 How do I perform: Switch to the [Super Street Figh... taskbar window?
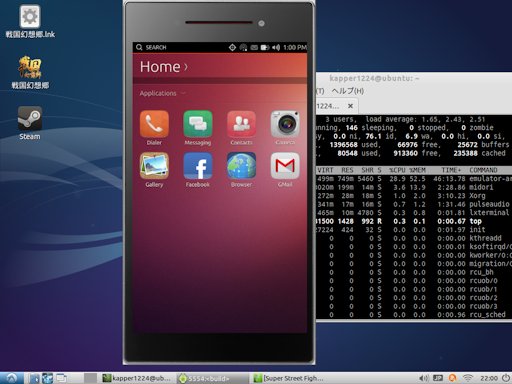point(288,378)
